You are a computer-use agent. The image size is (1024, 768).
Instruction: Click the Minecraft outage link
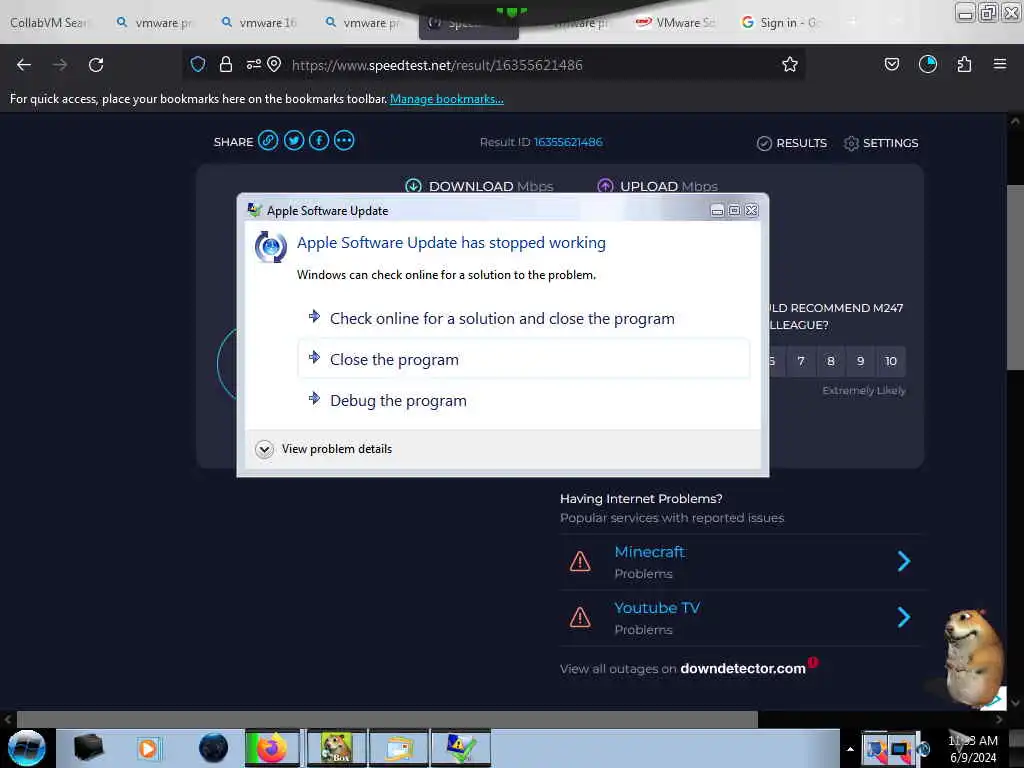coord(649,552)
